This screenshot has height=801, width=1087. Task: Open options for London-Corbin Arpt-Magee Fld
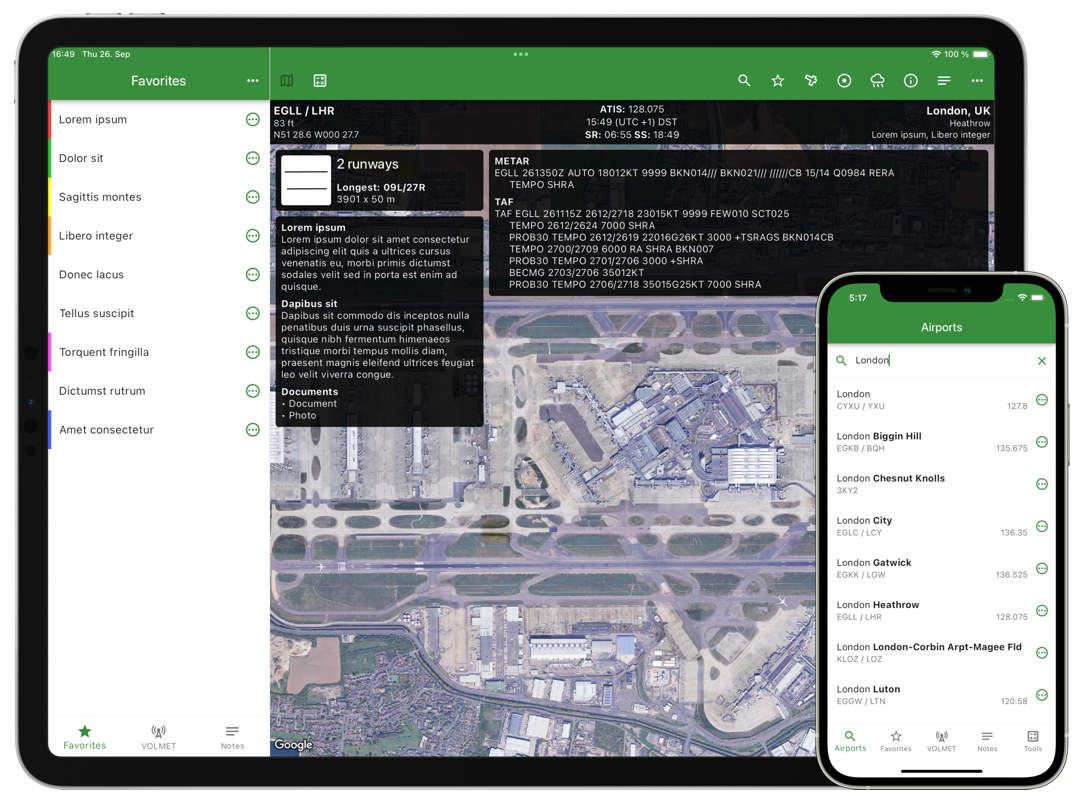1041,653
